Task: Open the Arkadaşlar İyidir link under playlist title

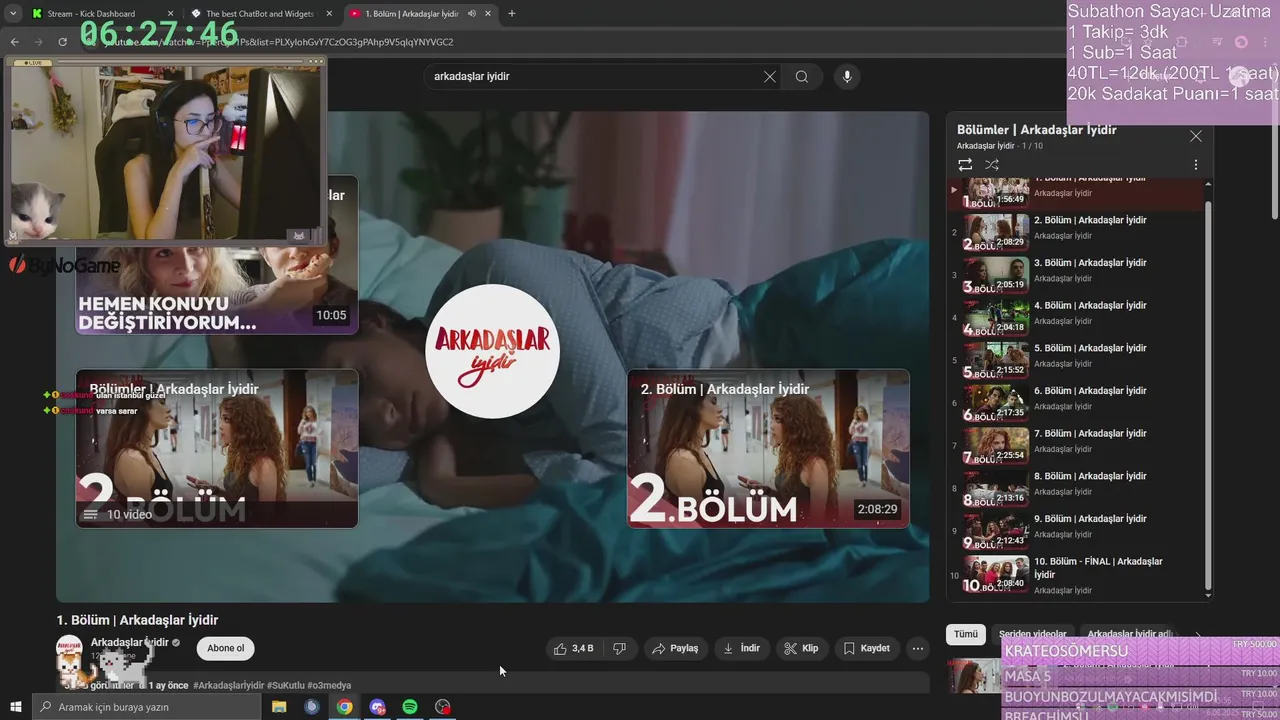Action: tap(985, 146)
